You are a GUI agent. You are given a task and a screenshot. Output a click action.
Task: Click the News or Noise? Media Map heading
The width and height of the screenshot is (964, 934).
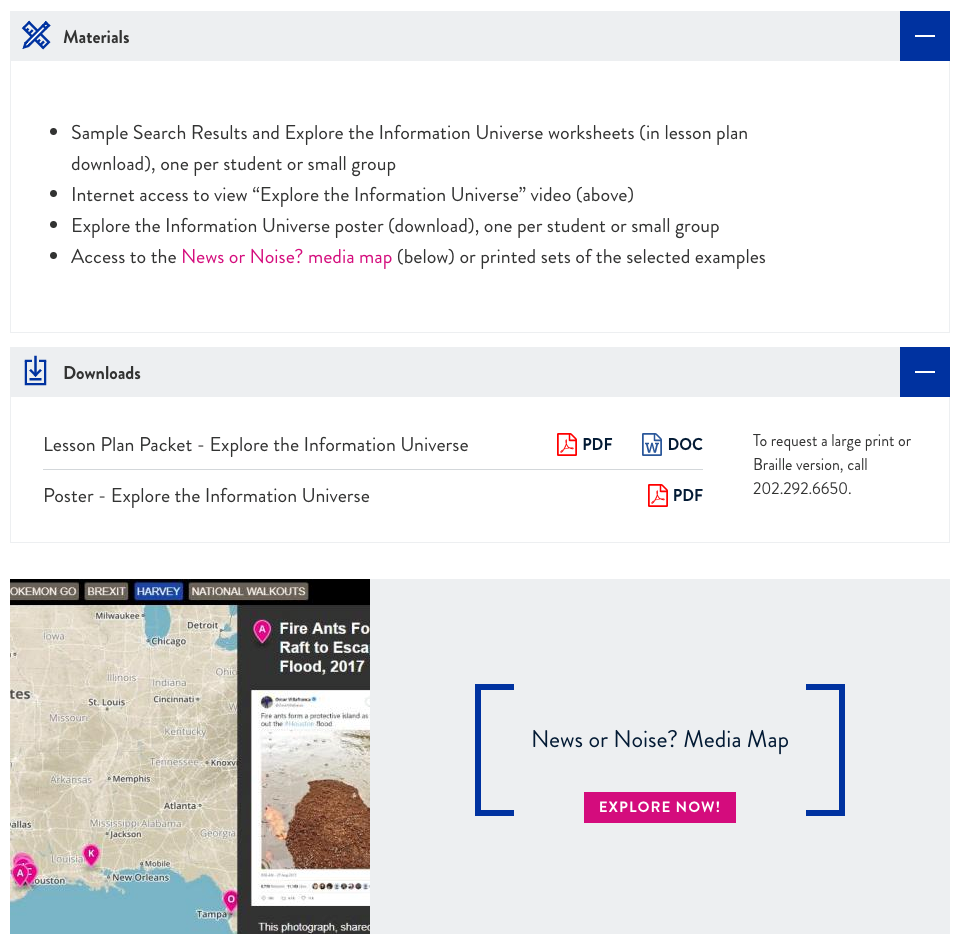(660, 740)
